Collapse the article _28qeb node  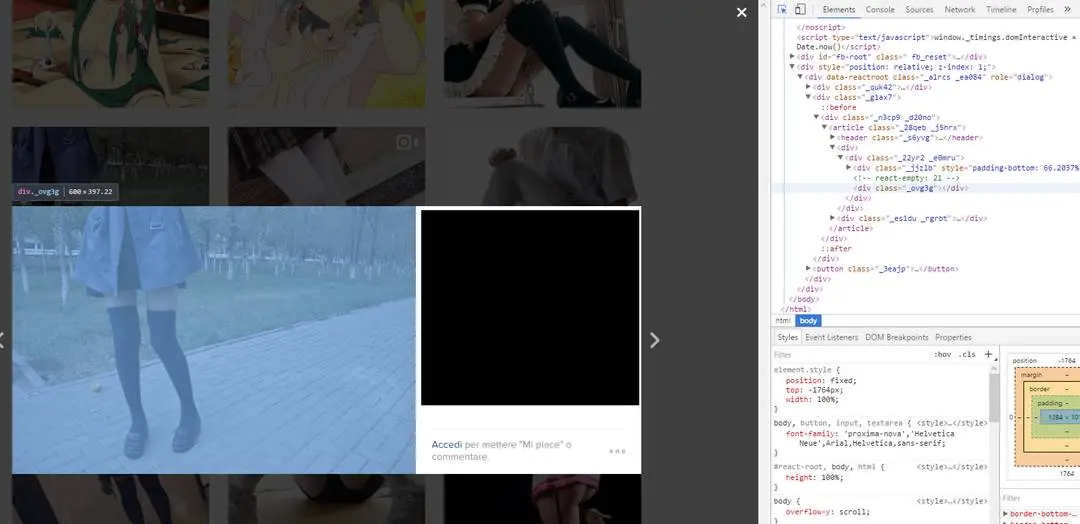pos(824,128)
